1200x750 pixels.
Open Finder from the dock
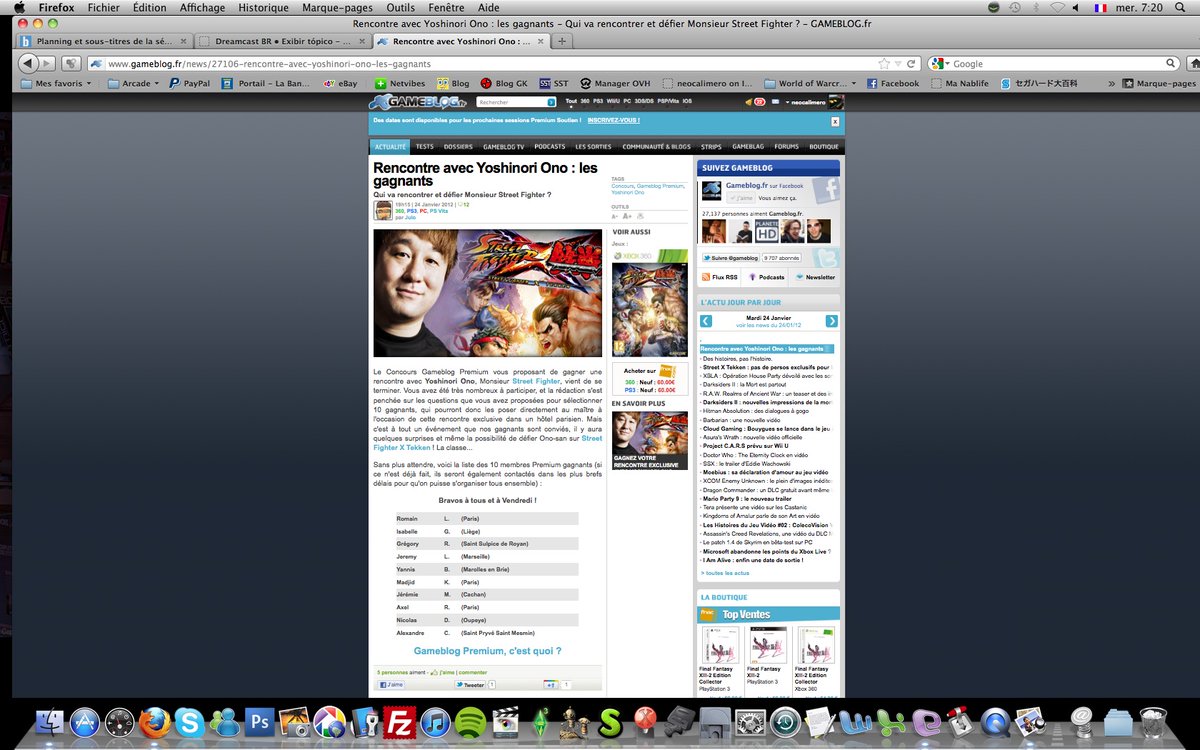tap(49, 722)
